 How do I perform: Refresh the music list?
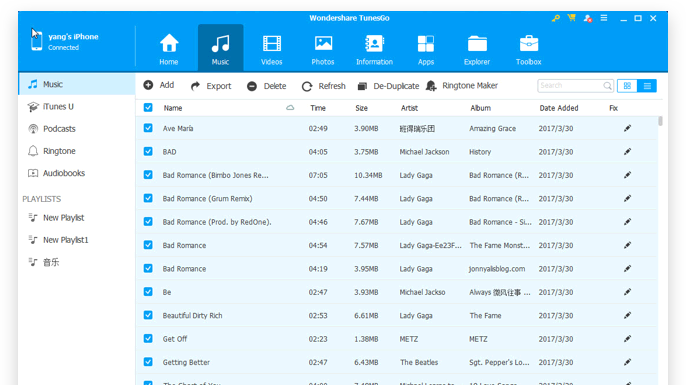pyautogui.click(x=324, y=86)
